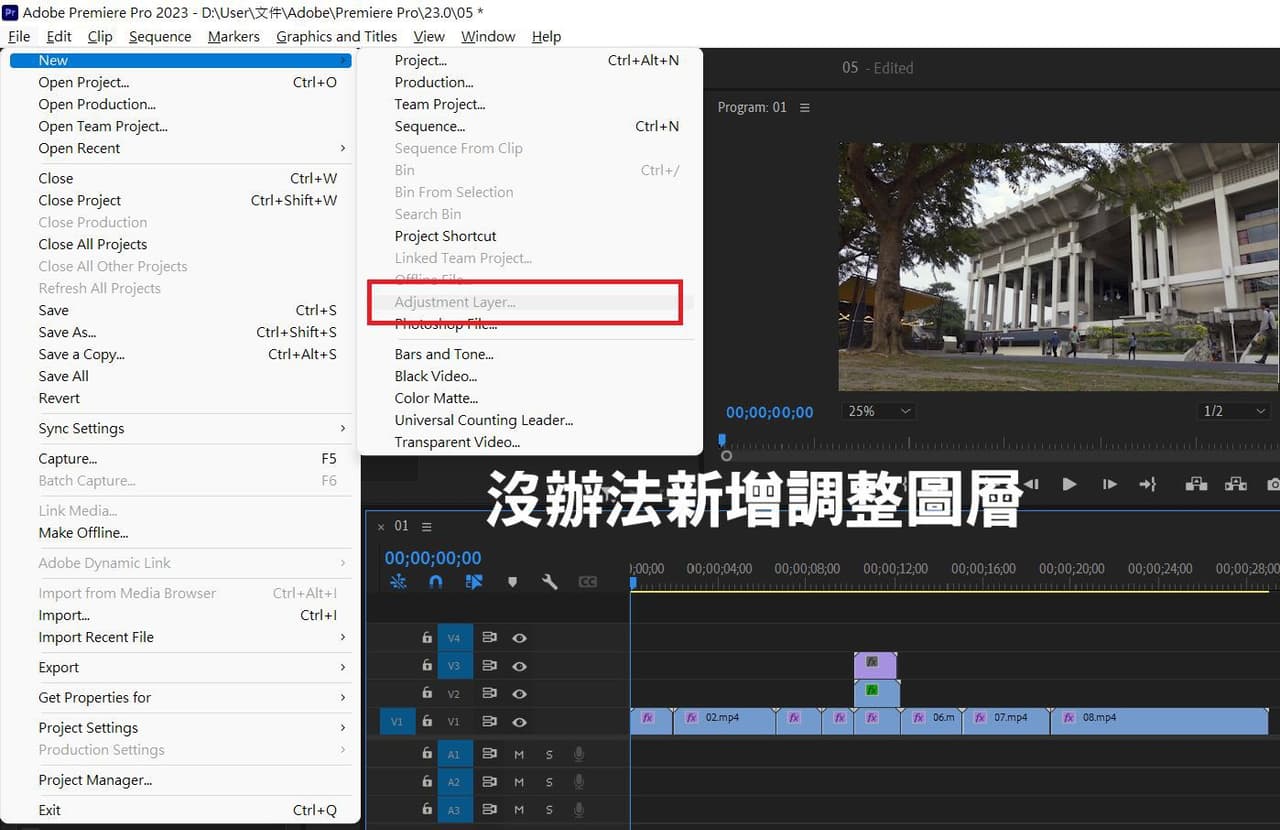Open the timeline 01 panel menu icon

point(427,526)
